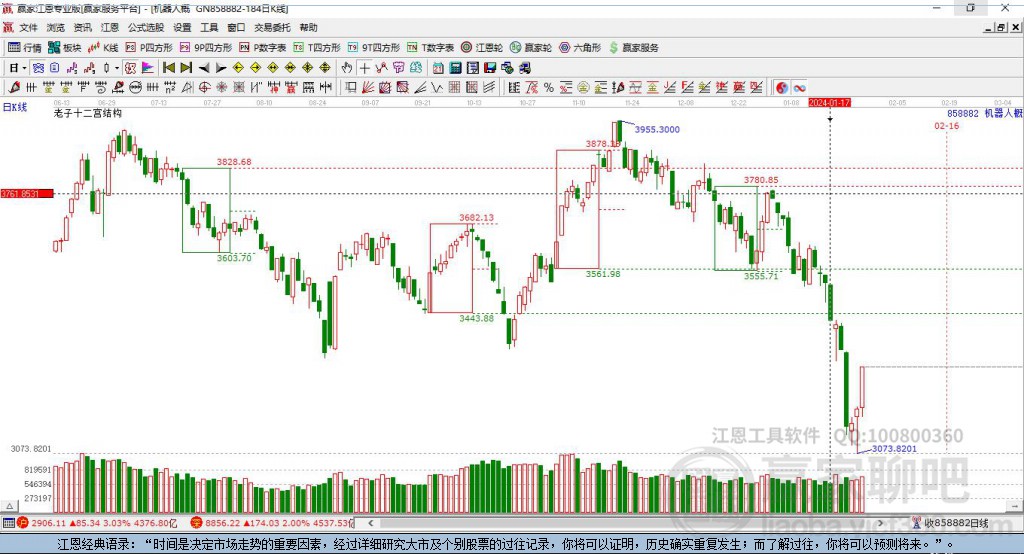Jump to the last bar arrow icon
1024x554 pixels.
coord(186,68)
